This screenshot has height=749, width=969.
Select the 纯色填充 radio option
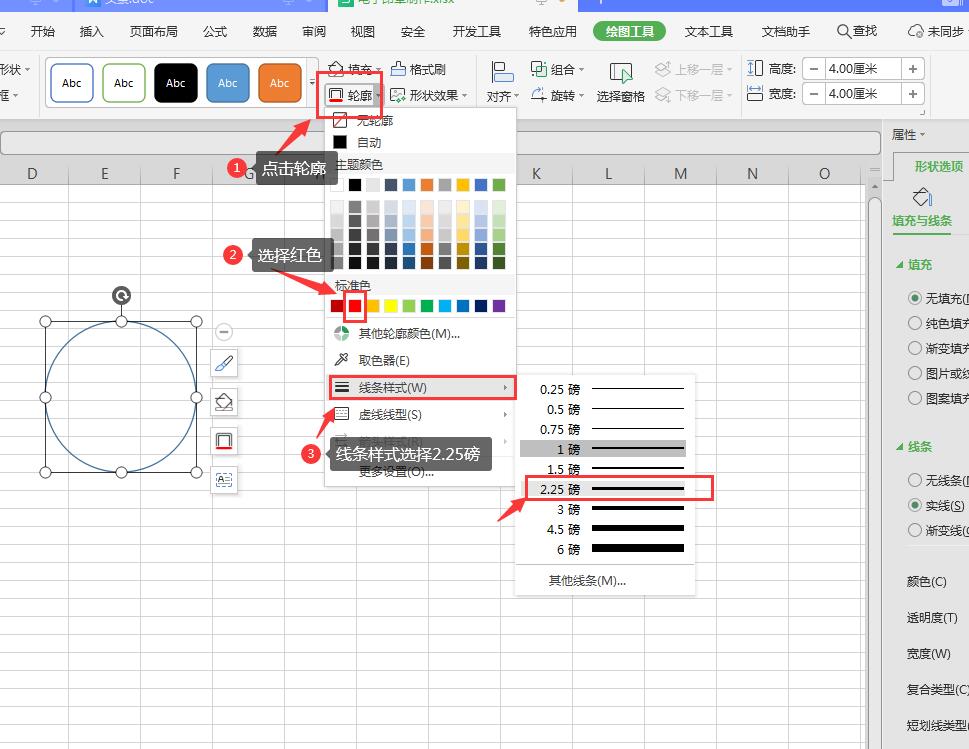(915, 323)
